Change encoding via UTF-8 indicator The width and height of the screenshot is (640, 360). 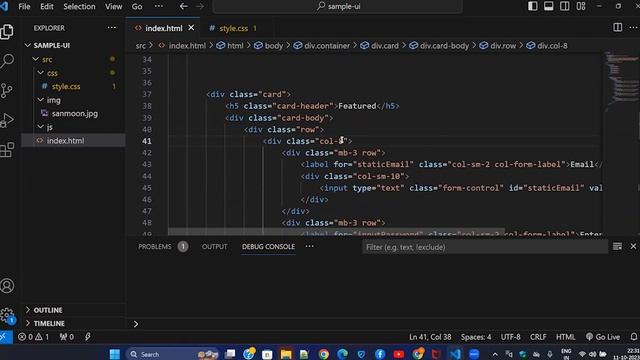tap(510, 337)
